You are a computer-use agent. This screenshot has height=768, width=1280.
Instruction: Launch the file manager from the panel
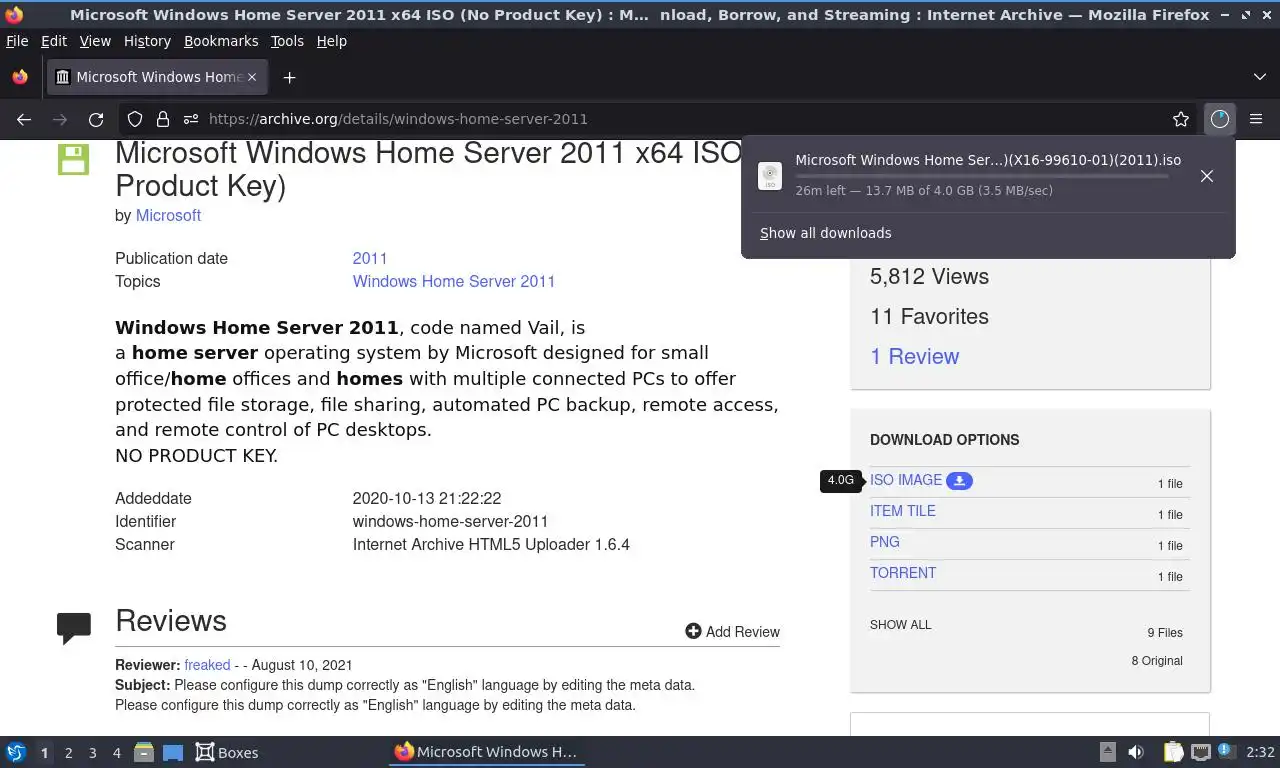click(143, 752)
